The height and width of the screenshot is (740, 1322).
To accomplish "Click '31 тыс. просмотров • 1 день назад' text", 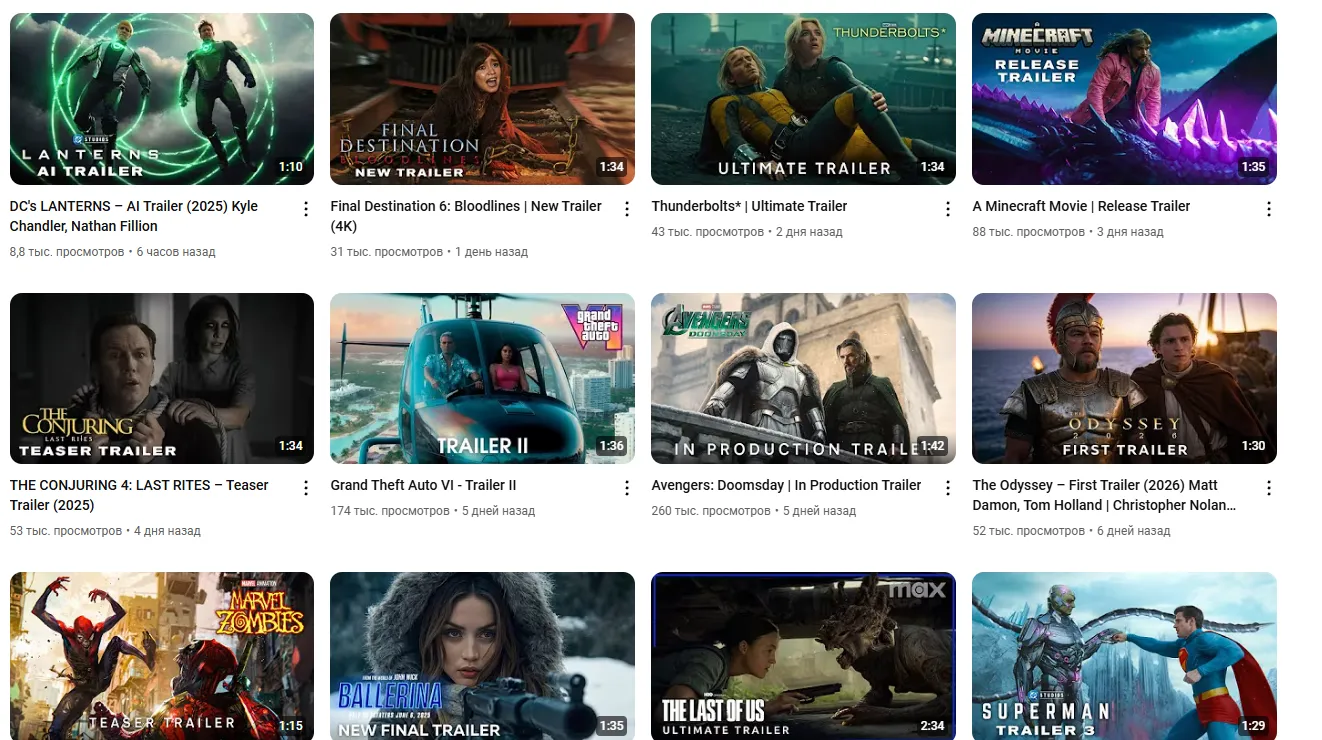I will pyautogui.click(x=430, y=252).
